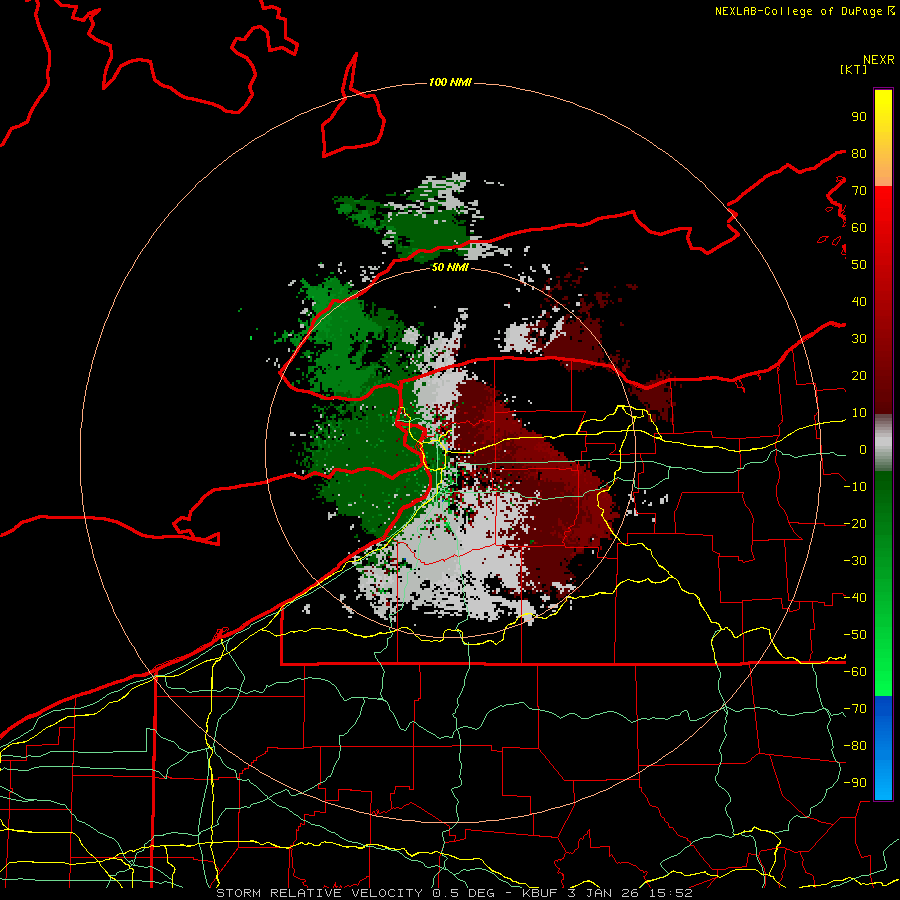Click the -80 value on the velocity scale
Viewport: 900px width, 900px height.
tap(855, 746)
